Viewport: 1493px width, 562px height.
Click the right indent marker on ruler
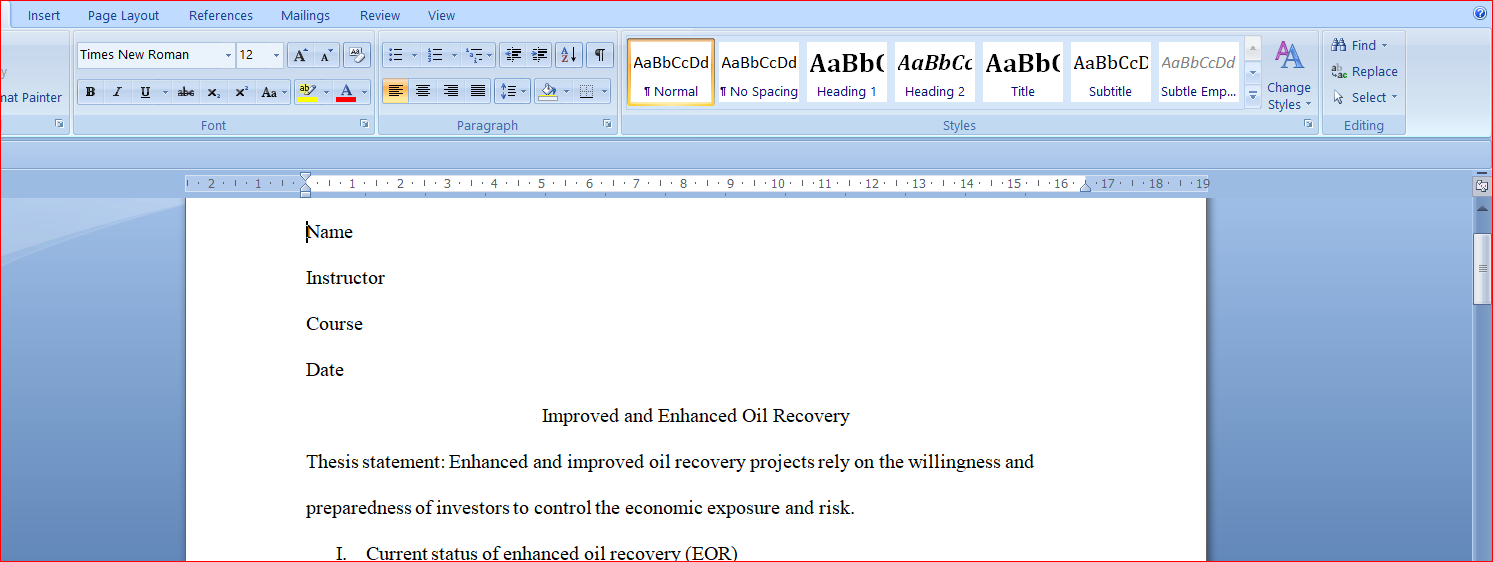pyautogui.click(x=1085, y=185)
